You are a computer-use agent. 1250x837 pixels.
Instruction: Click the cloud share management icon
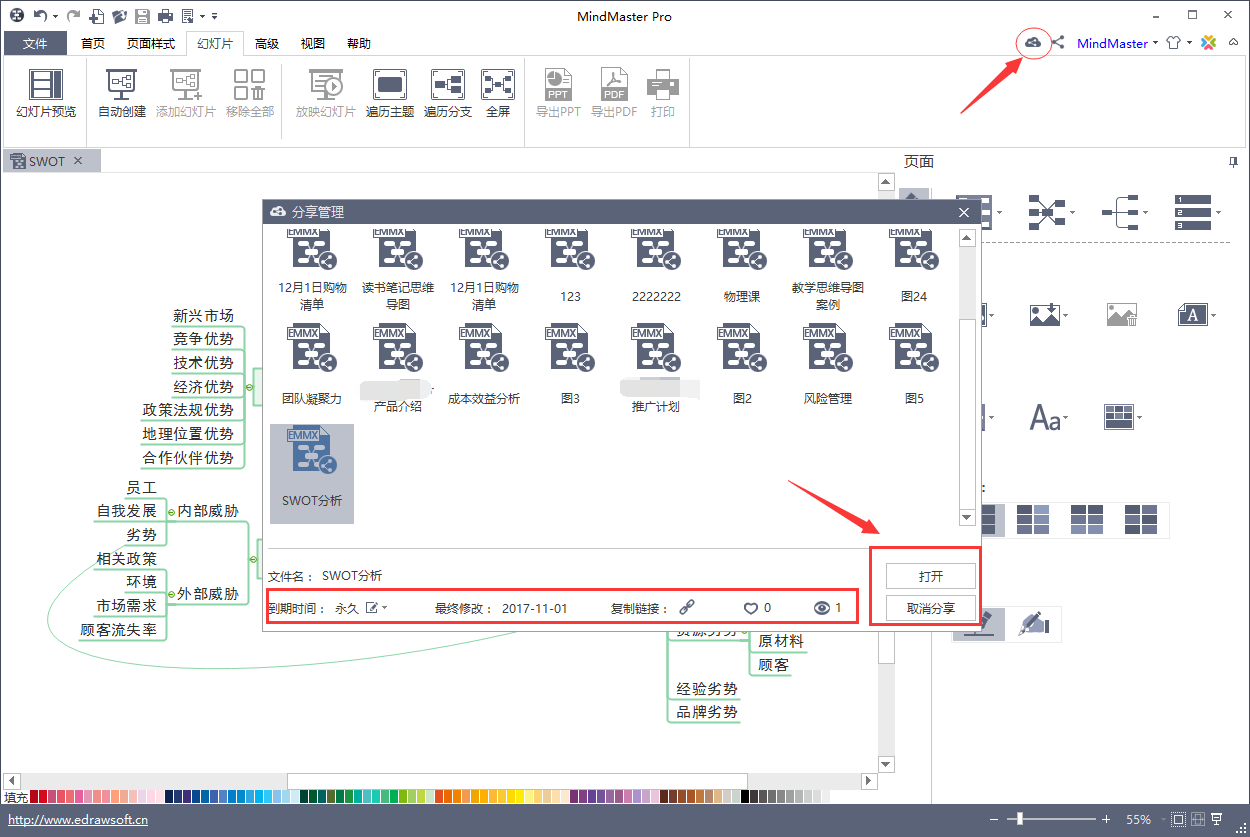tap(1033, 43)
